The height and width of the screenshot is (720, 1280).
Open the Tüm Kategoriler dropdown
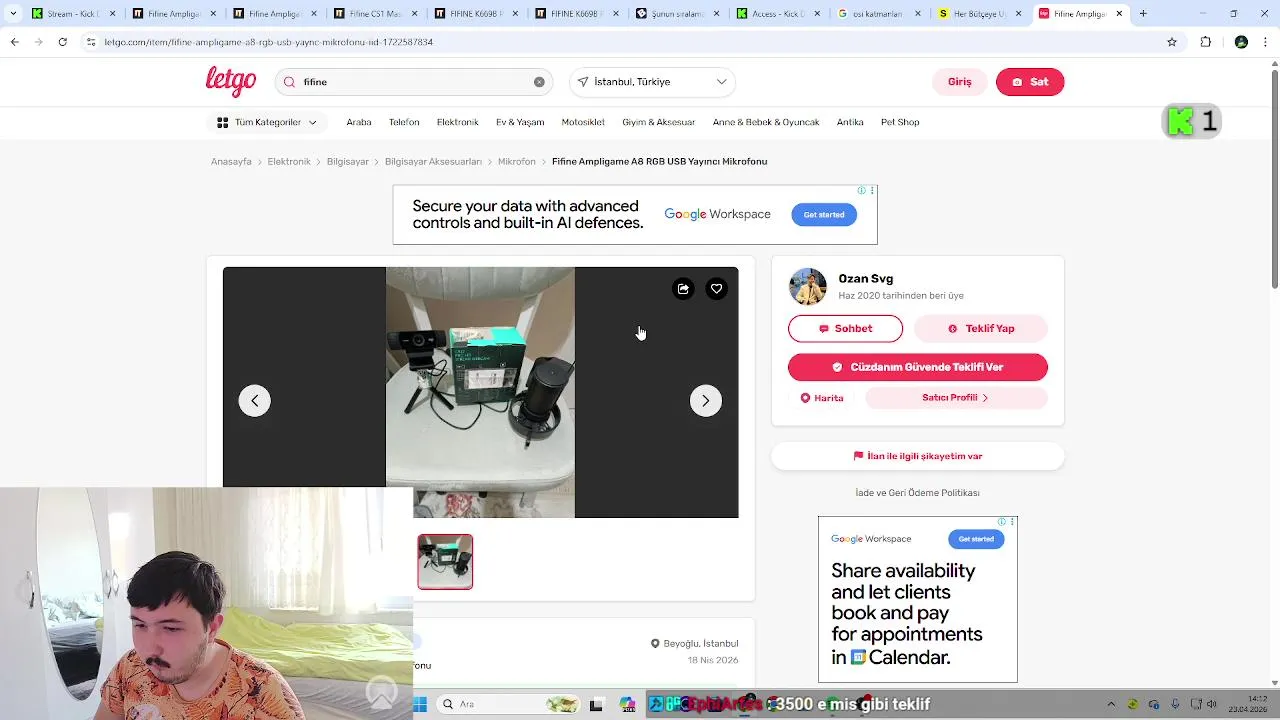point(267,122)
